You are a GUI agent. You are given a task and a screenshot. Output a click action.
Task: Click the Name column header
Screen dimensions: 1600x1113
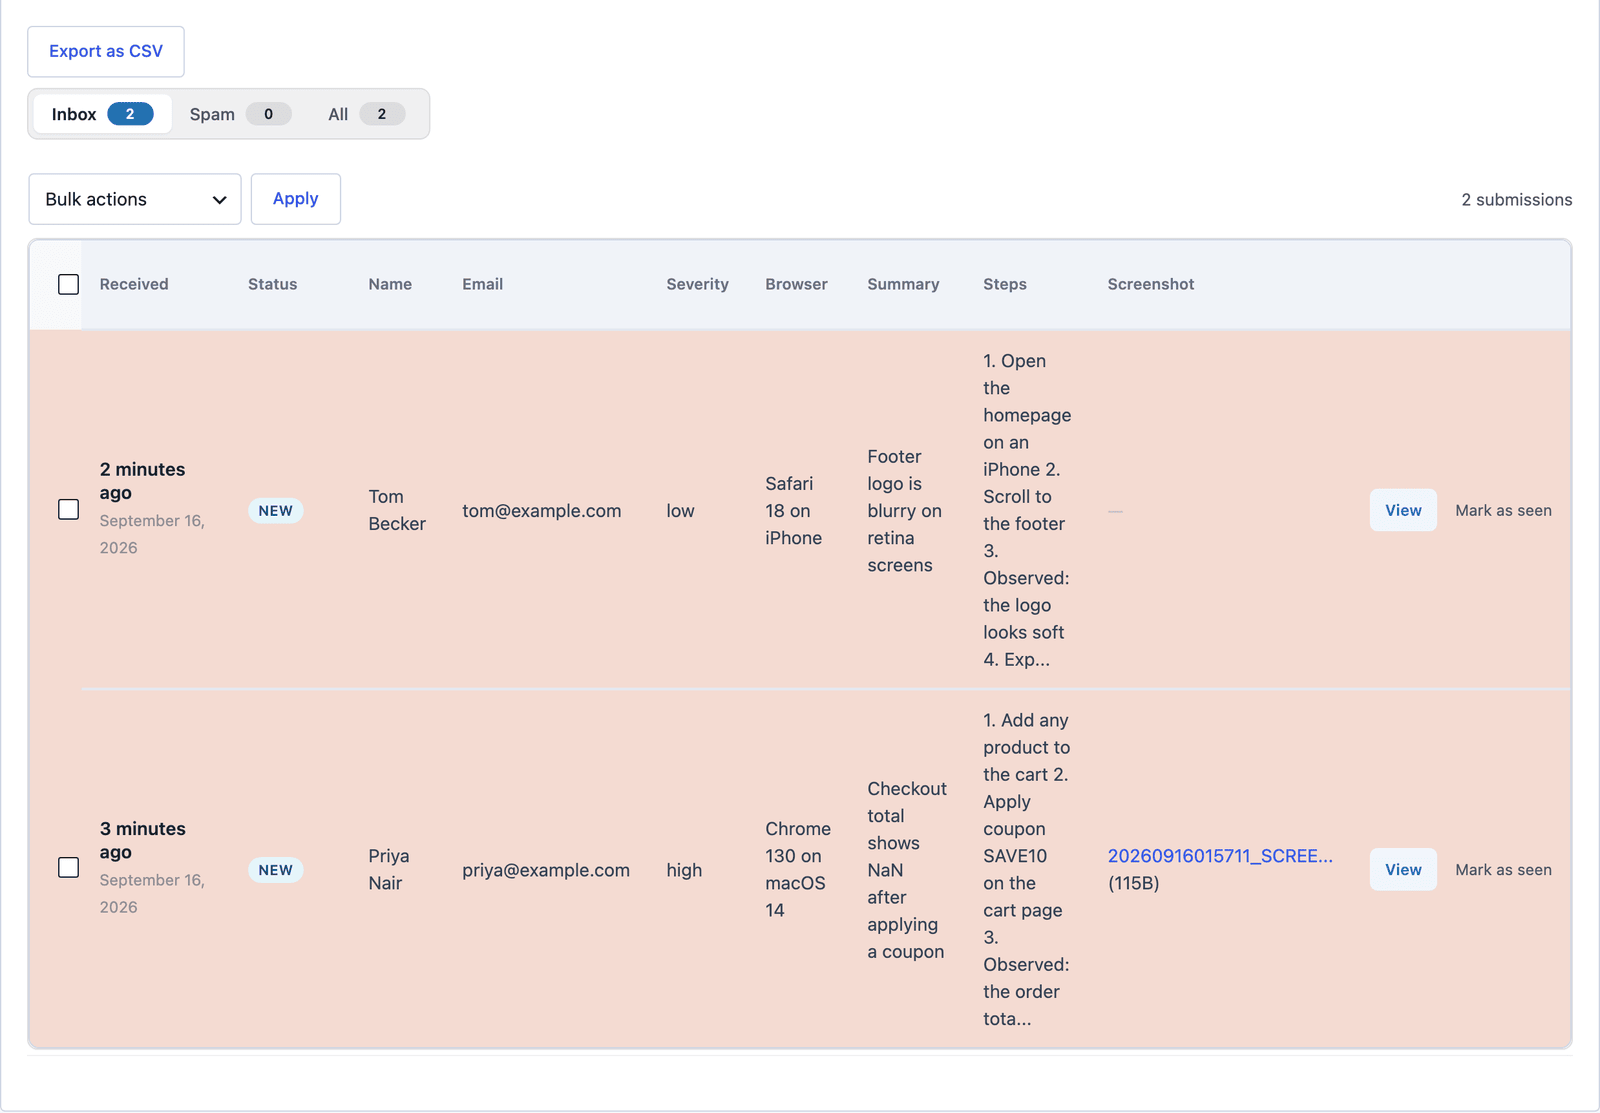[390, 284]
